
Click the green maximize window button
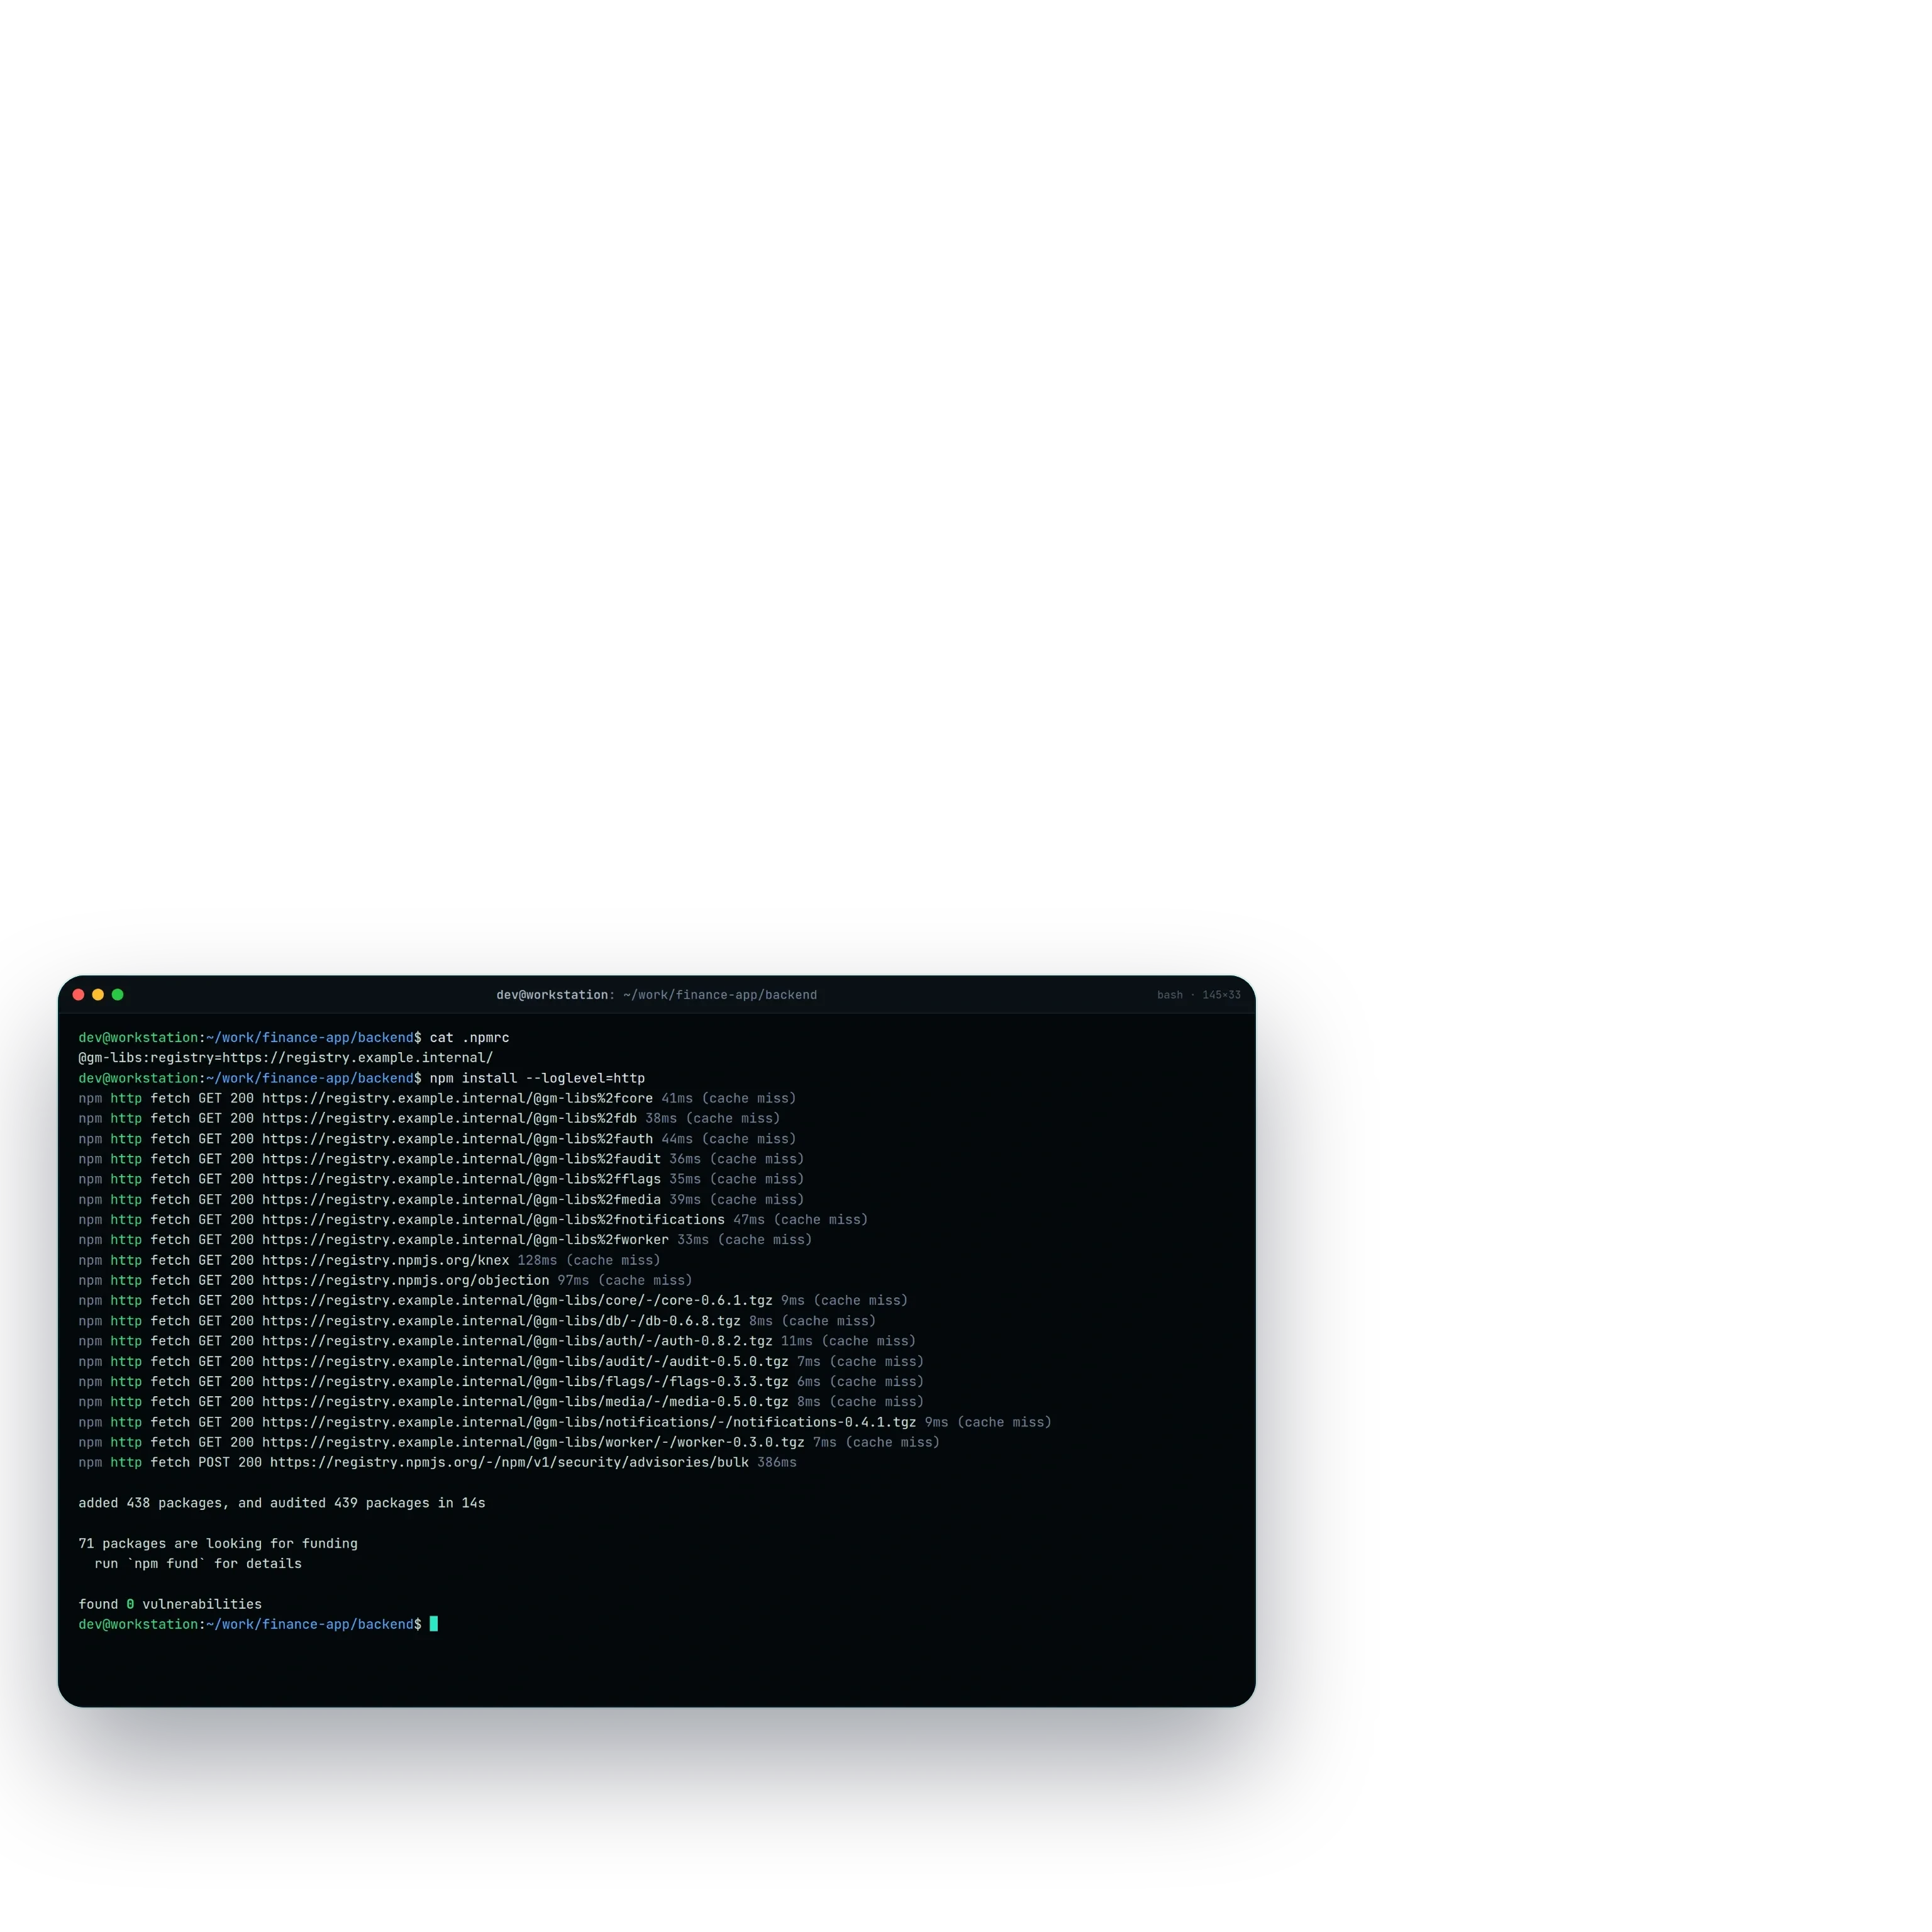pos(118,995)
